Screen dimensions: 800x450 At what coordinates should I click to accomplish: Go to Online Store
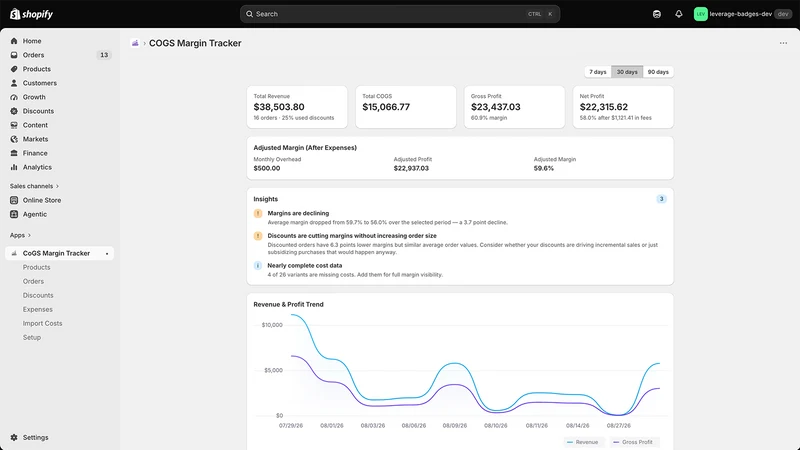pyautogui.click(x=42, y=201)
